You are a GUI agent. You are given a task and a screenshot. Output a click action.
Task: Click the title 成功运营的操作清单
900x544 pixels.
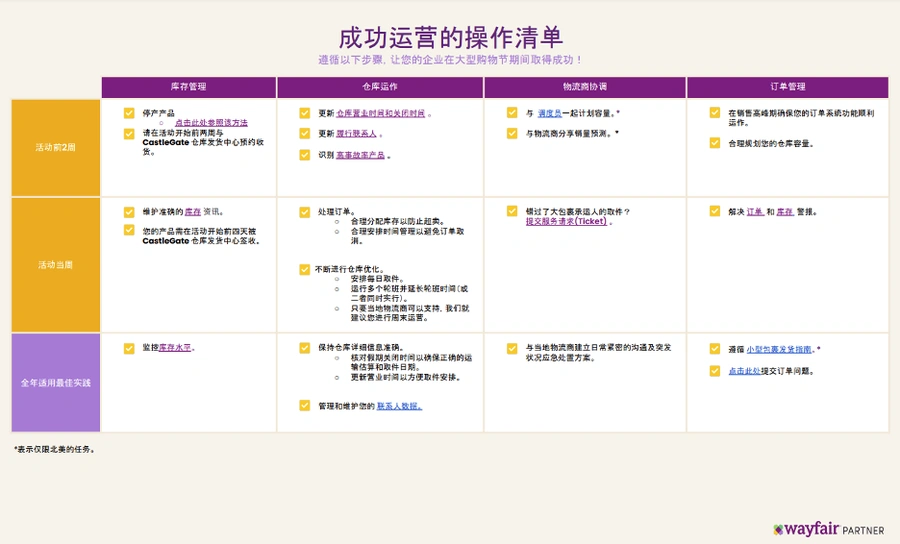451,38
